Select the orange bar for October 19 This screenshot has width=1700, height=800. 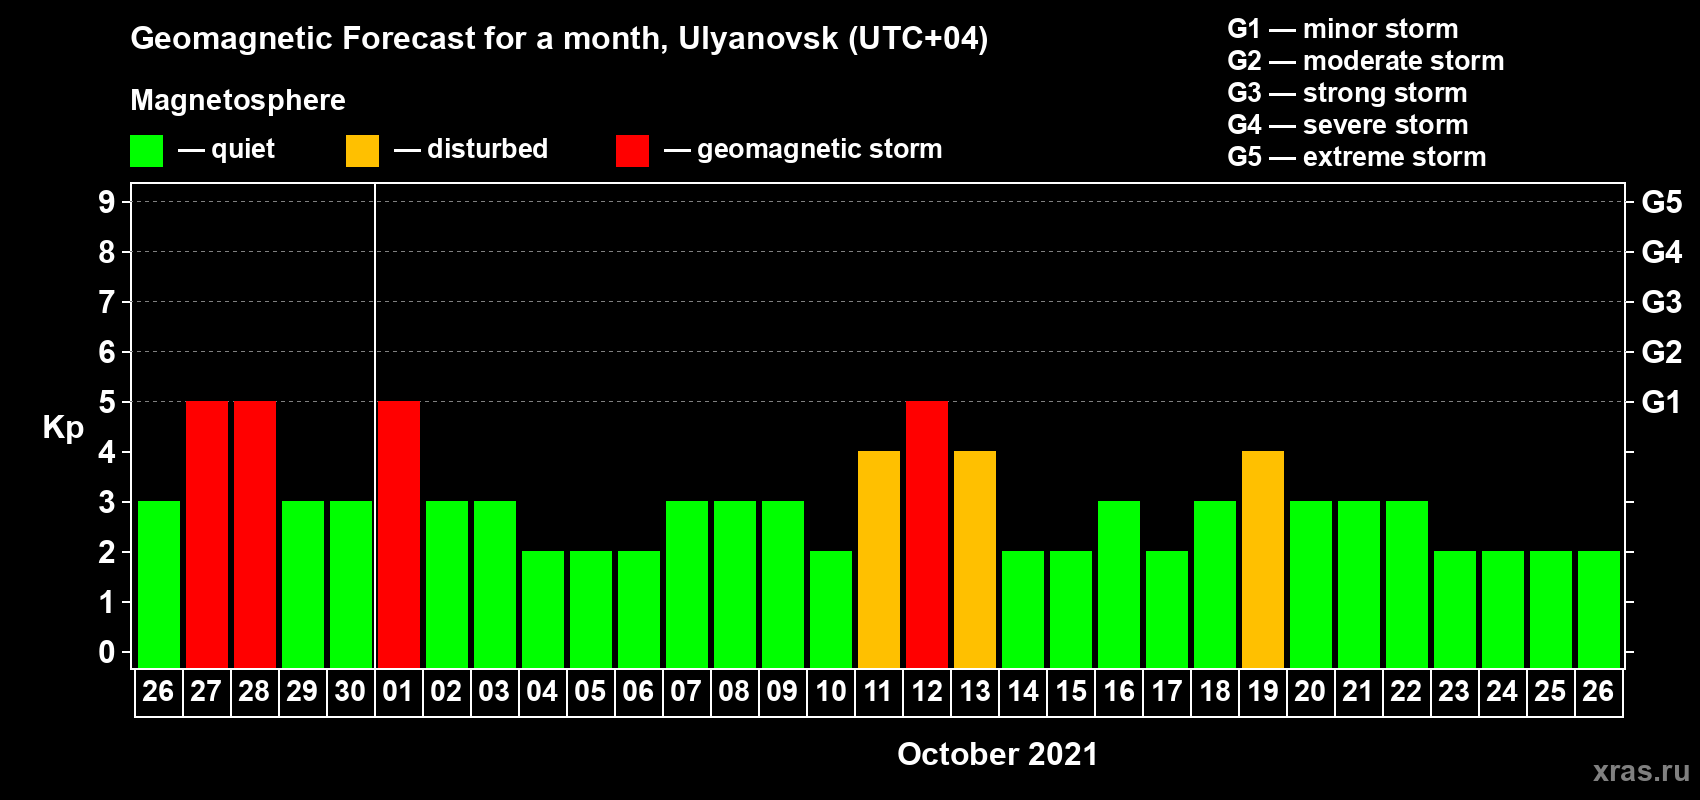pyautogui.click(x=1263, y=559)
